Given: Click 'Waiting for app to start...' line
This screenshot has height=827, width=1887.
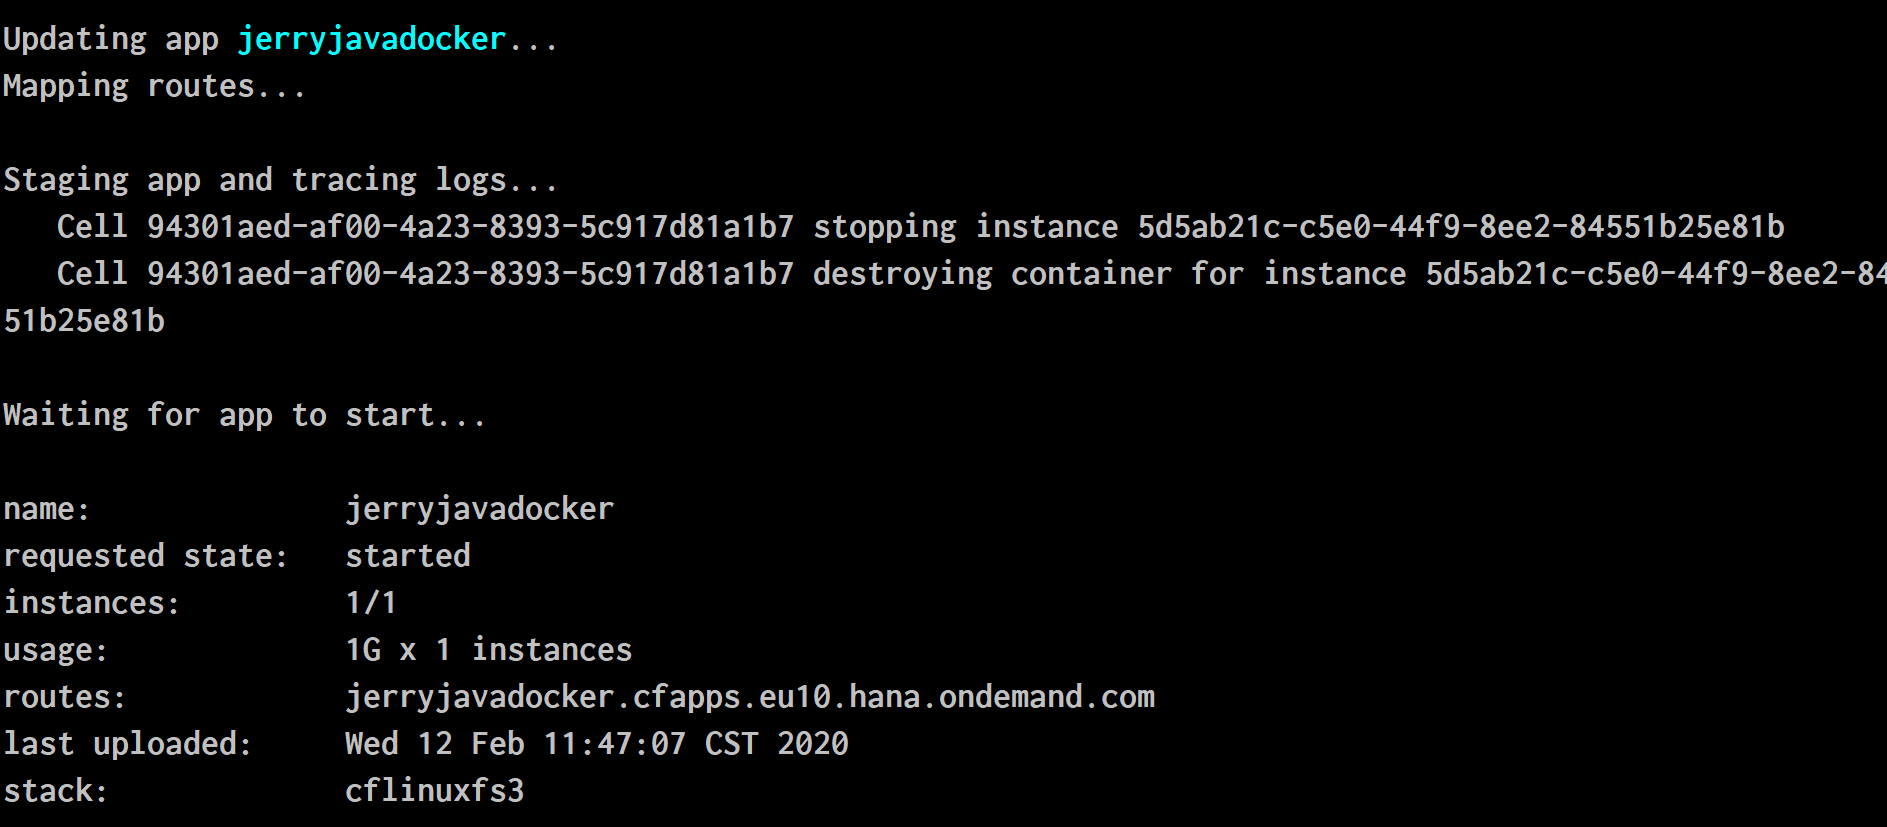Looking at the screenshot, I should coord(244,416).
